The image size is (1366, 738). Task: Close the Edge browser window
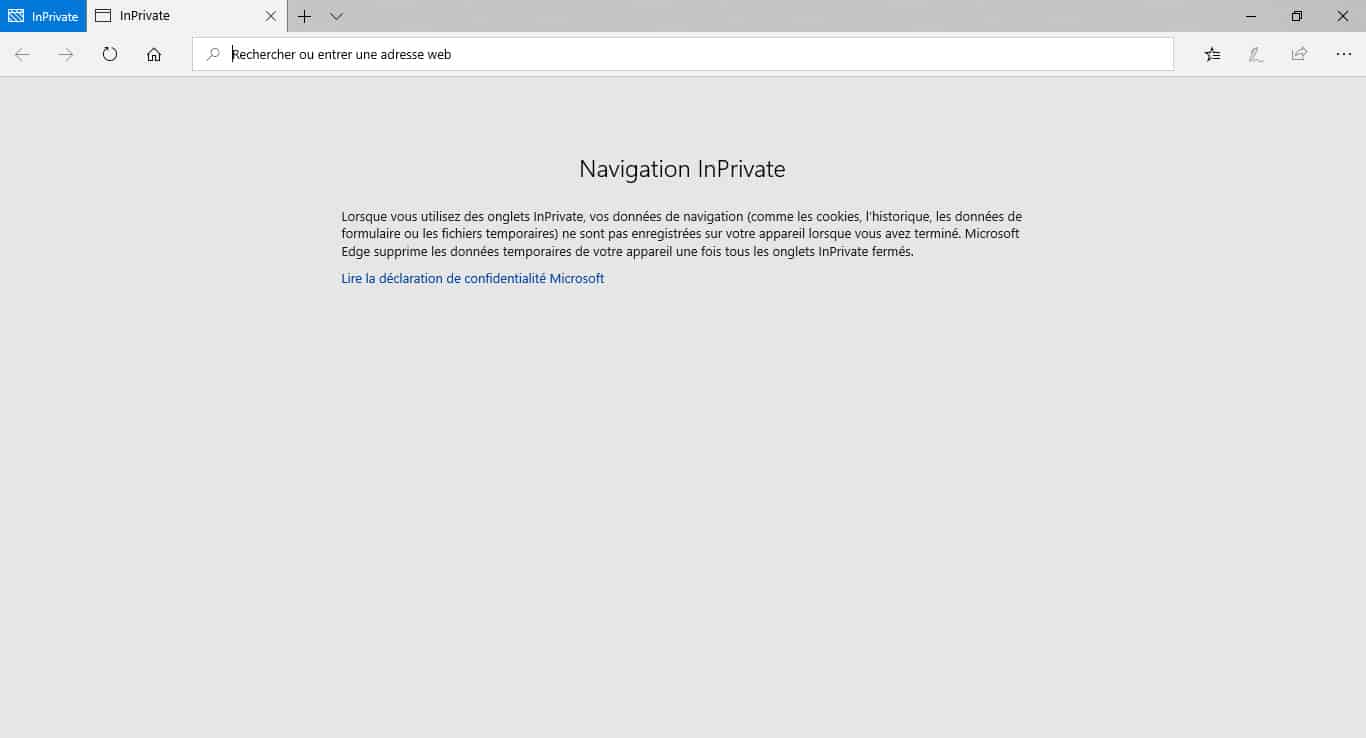[1343, 16]
